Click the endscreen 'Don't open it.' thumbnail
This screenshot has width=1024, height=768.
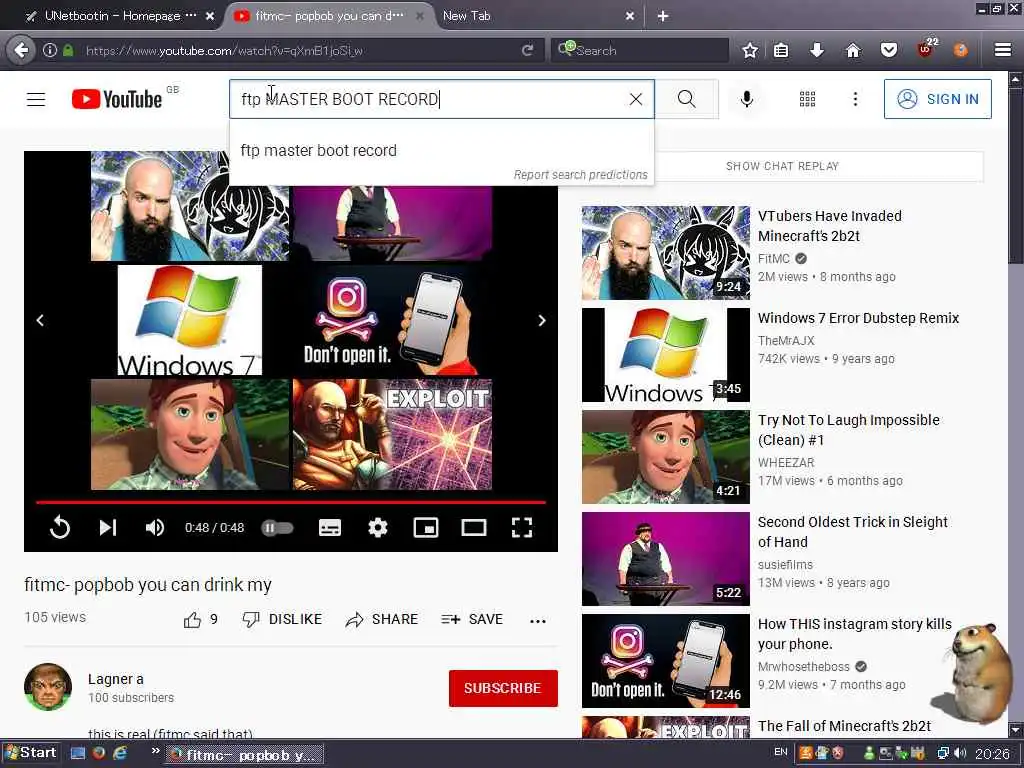[x=392, y=320]
